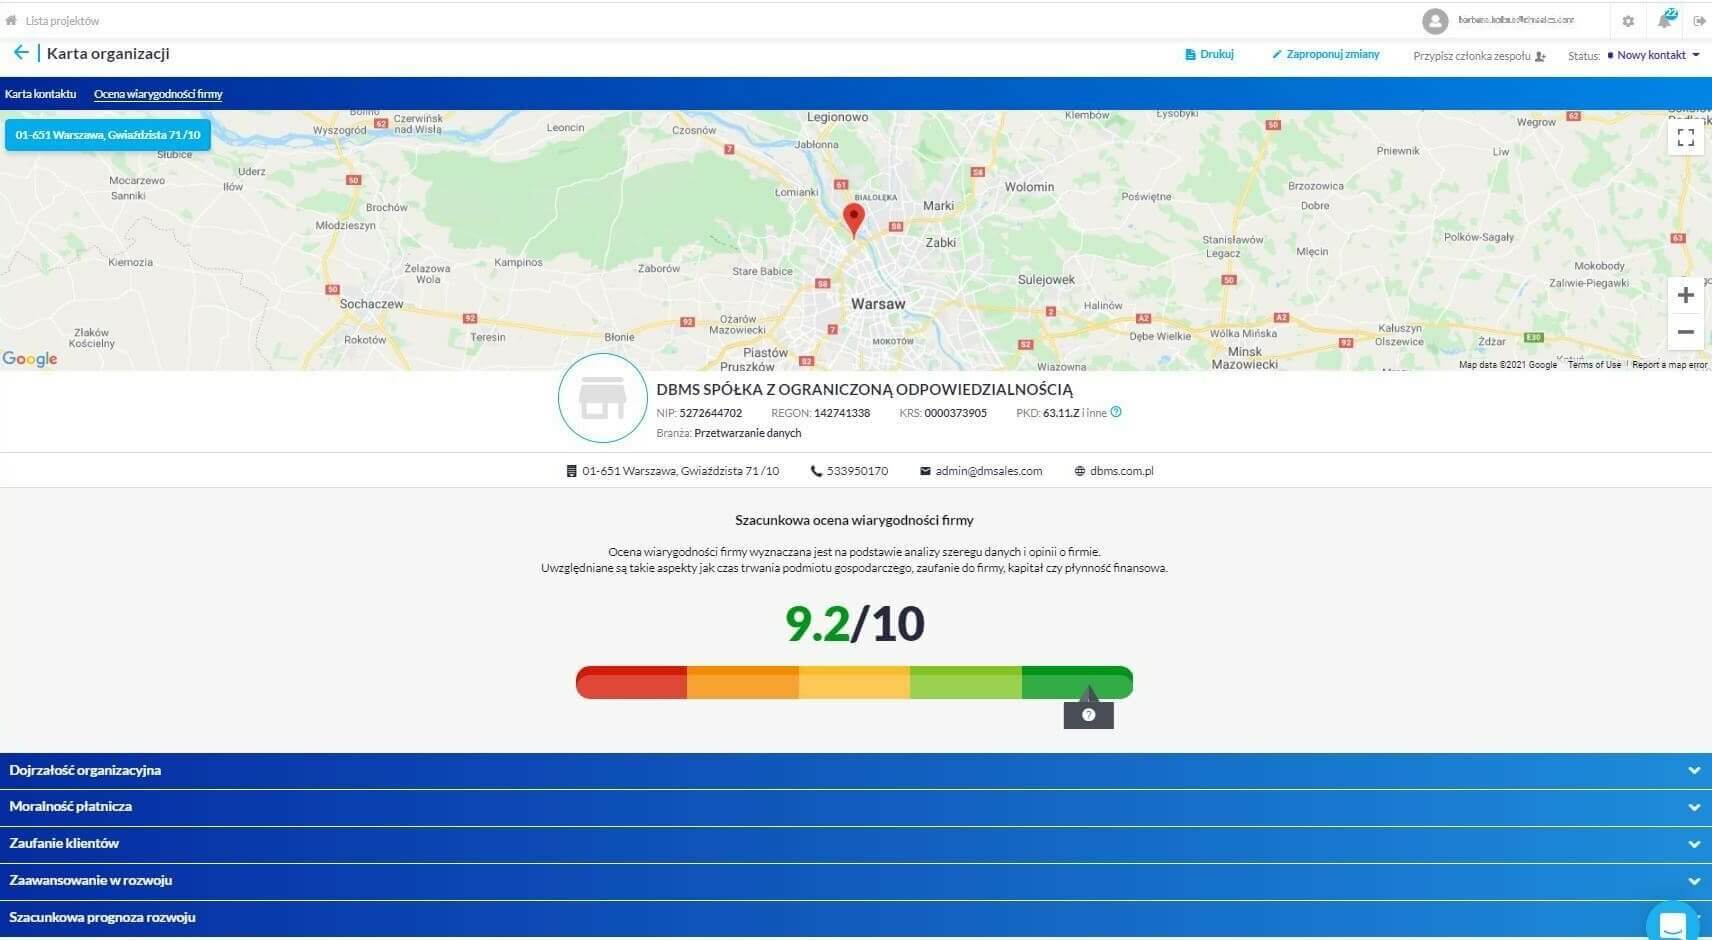This screenshot has height=940, width=1712.
Task: Click the REGON number 142741338
Action: [x=842, y=413]
